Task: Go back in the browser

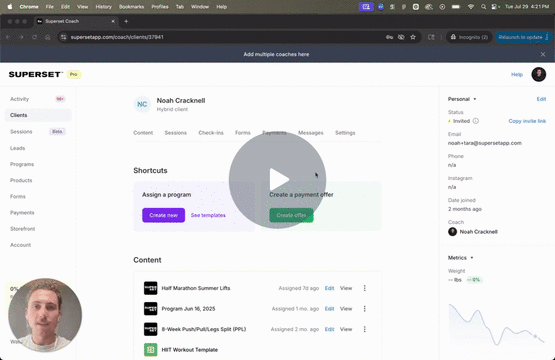Action: tap(8, 37)
